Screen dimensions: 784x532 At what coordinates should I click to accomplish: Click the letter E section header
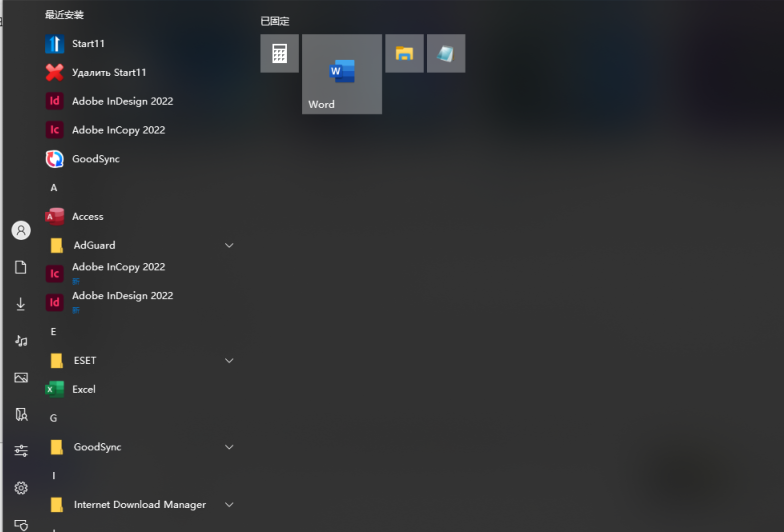(x=54, y=332)
